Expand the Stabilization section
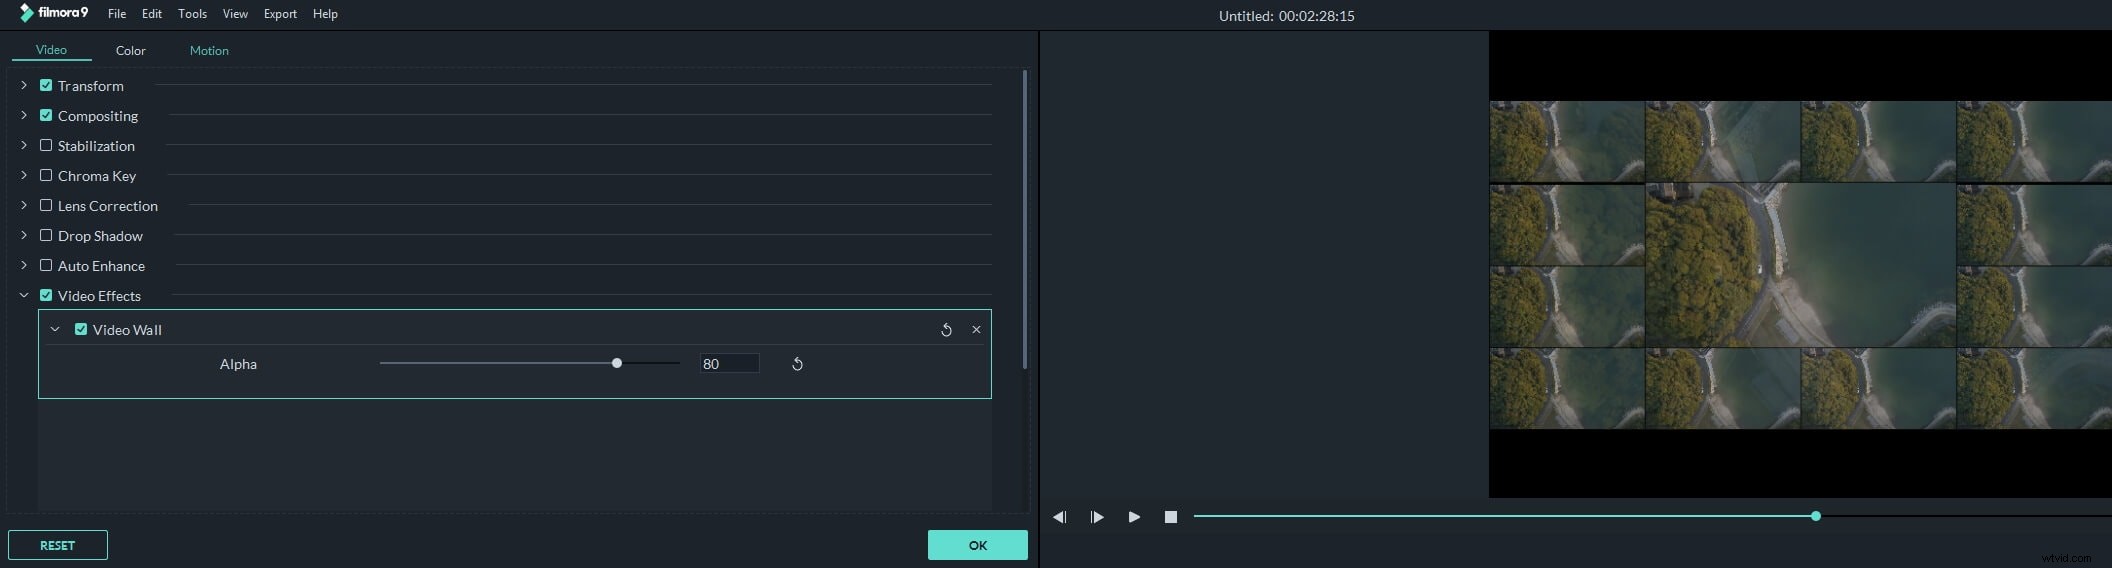This screenshot has height=568, width=2112. tap(24, 146)
